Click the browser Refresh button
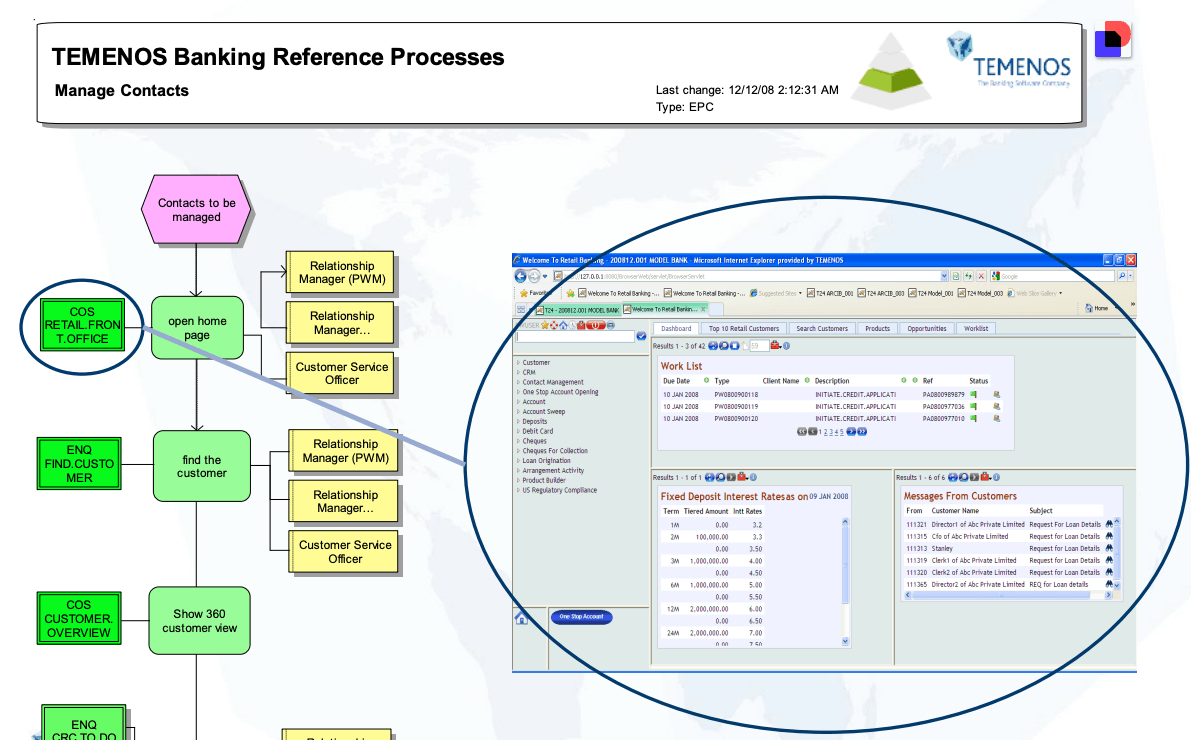This screenshot has height=740, width=1191. coord(968,276)
